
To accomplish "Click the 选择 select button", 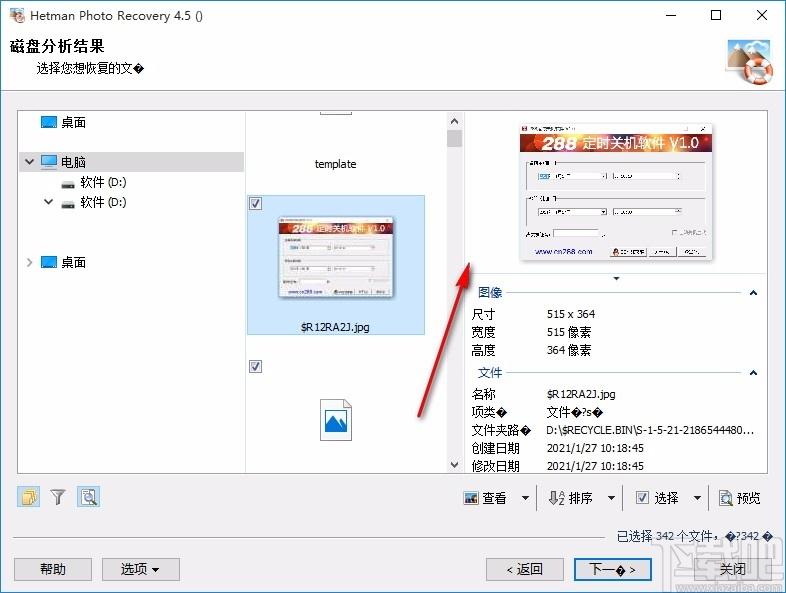I will [x=658, y=498].
